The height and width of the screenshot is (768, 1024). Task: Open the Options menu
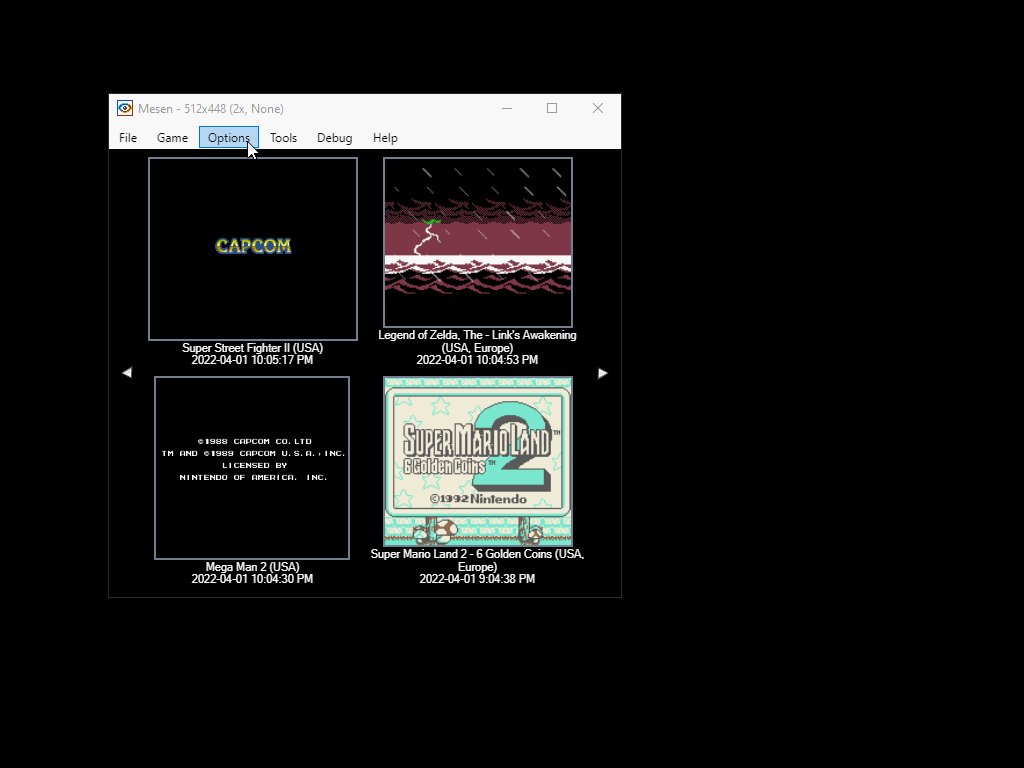[229, 138]
